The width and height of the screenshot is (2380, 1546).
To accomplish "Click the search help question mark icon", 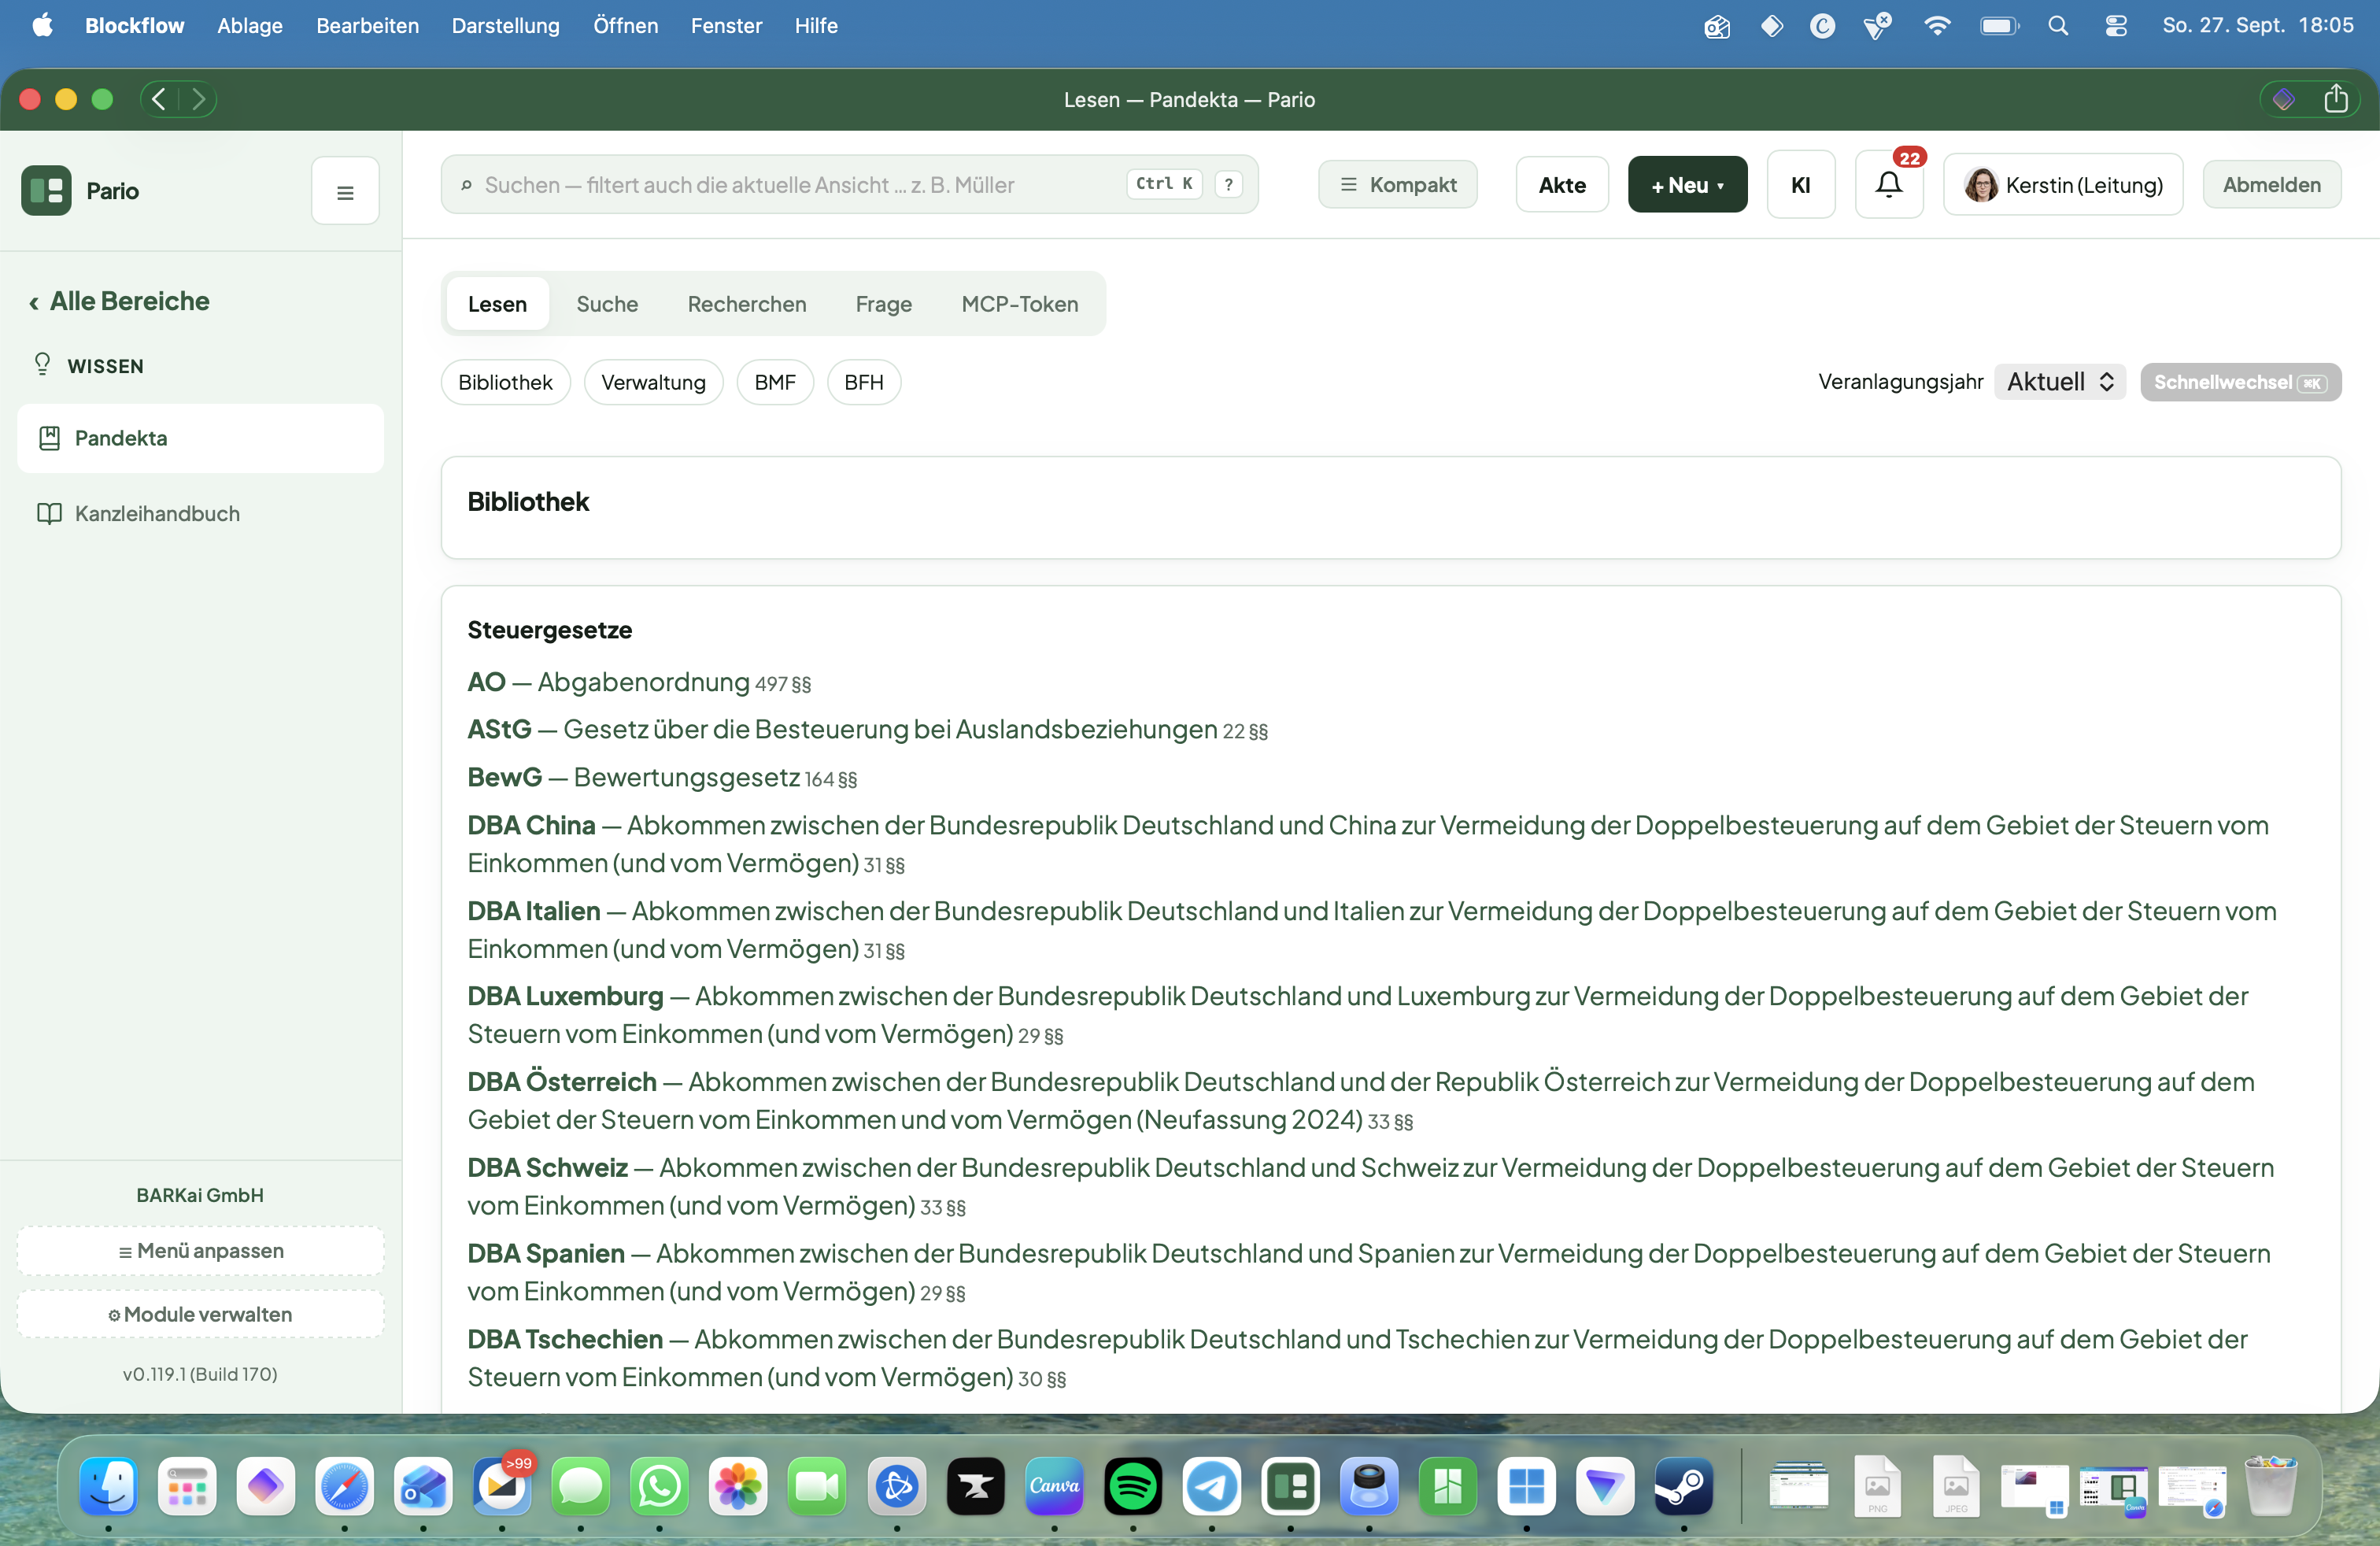I will pyautogui.click(x=1229, y=184).
